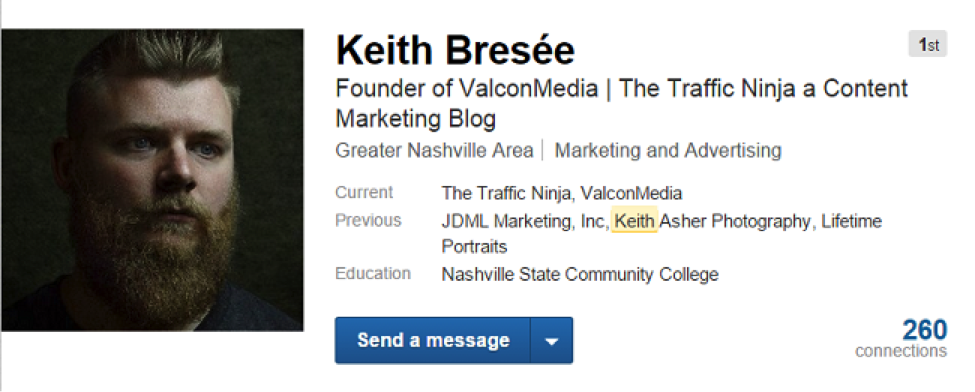The height and width of the screenshot is (392, 975).
Task: Expand the dropdown arrow beside Send a message
Action: click(x=552, y=340)
